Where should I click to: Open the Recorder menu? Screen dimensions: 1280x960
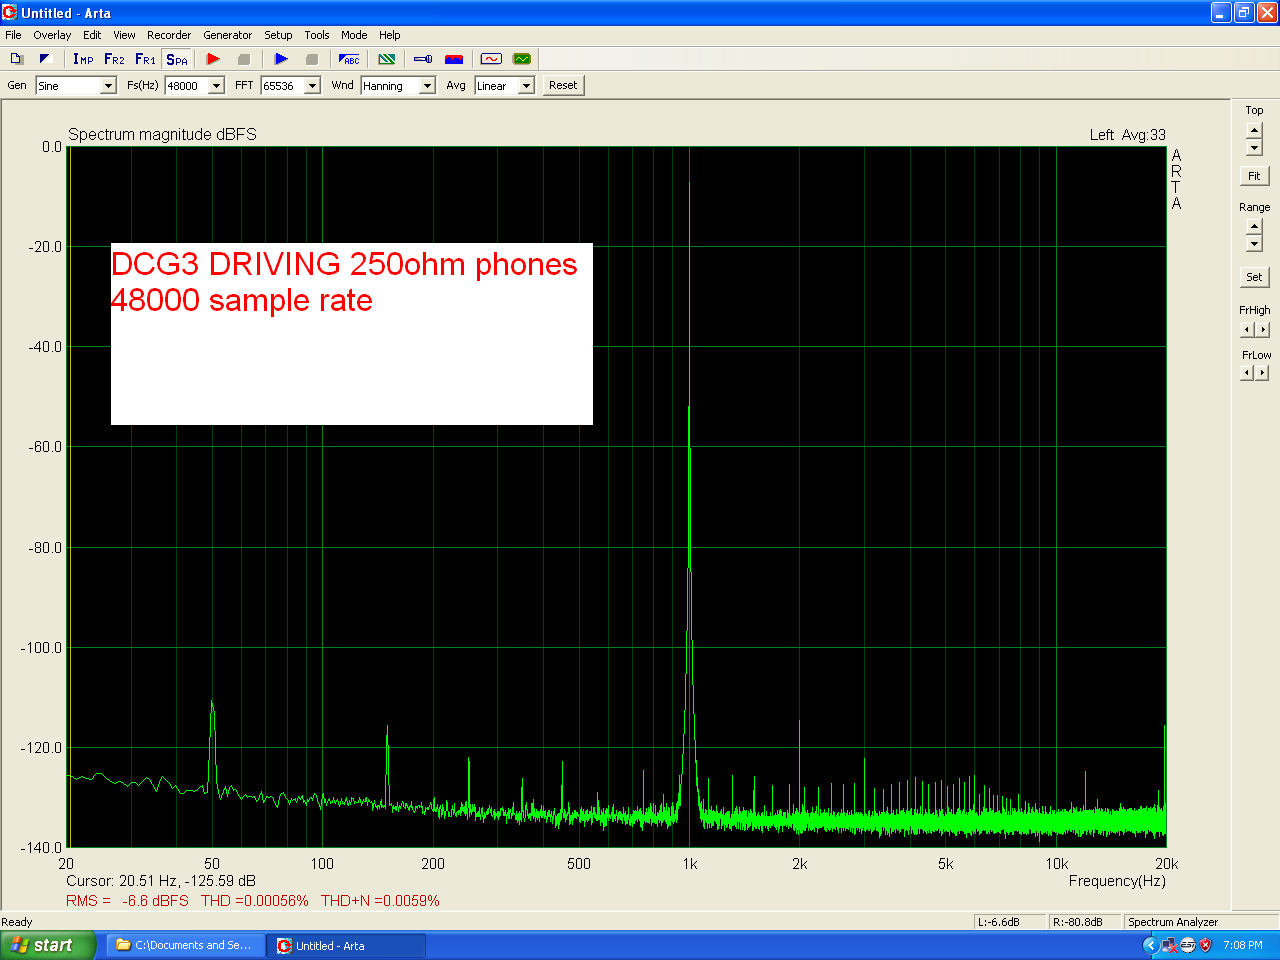[169, 35]
